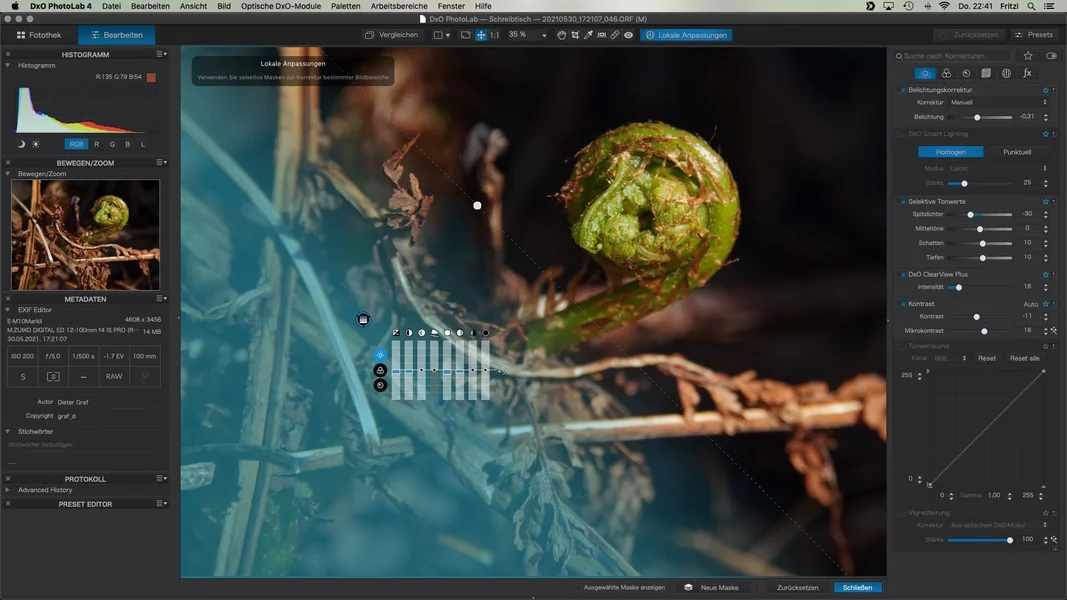The width and height of the screenshot is (1067, 600).
Task: Open the Paletten menu
Action: [x=346, y=6]
